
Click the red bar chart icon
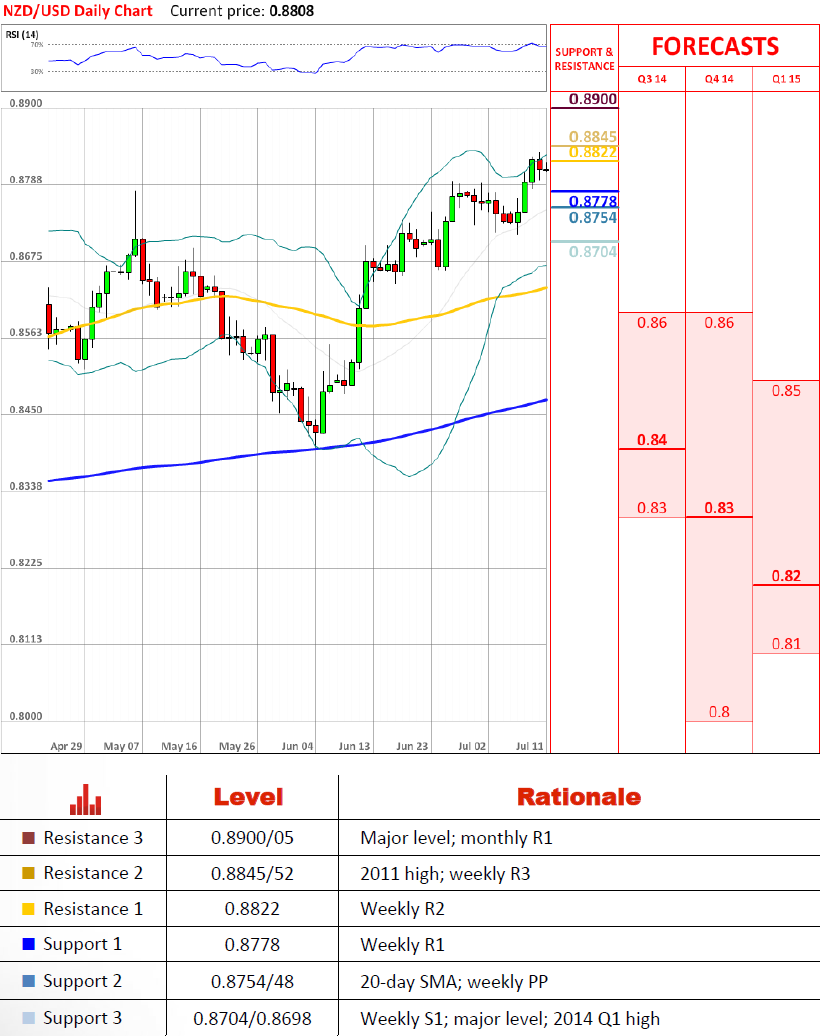click(x=85, y=800)
